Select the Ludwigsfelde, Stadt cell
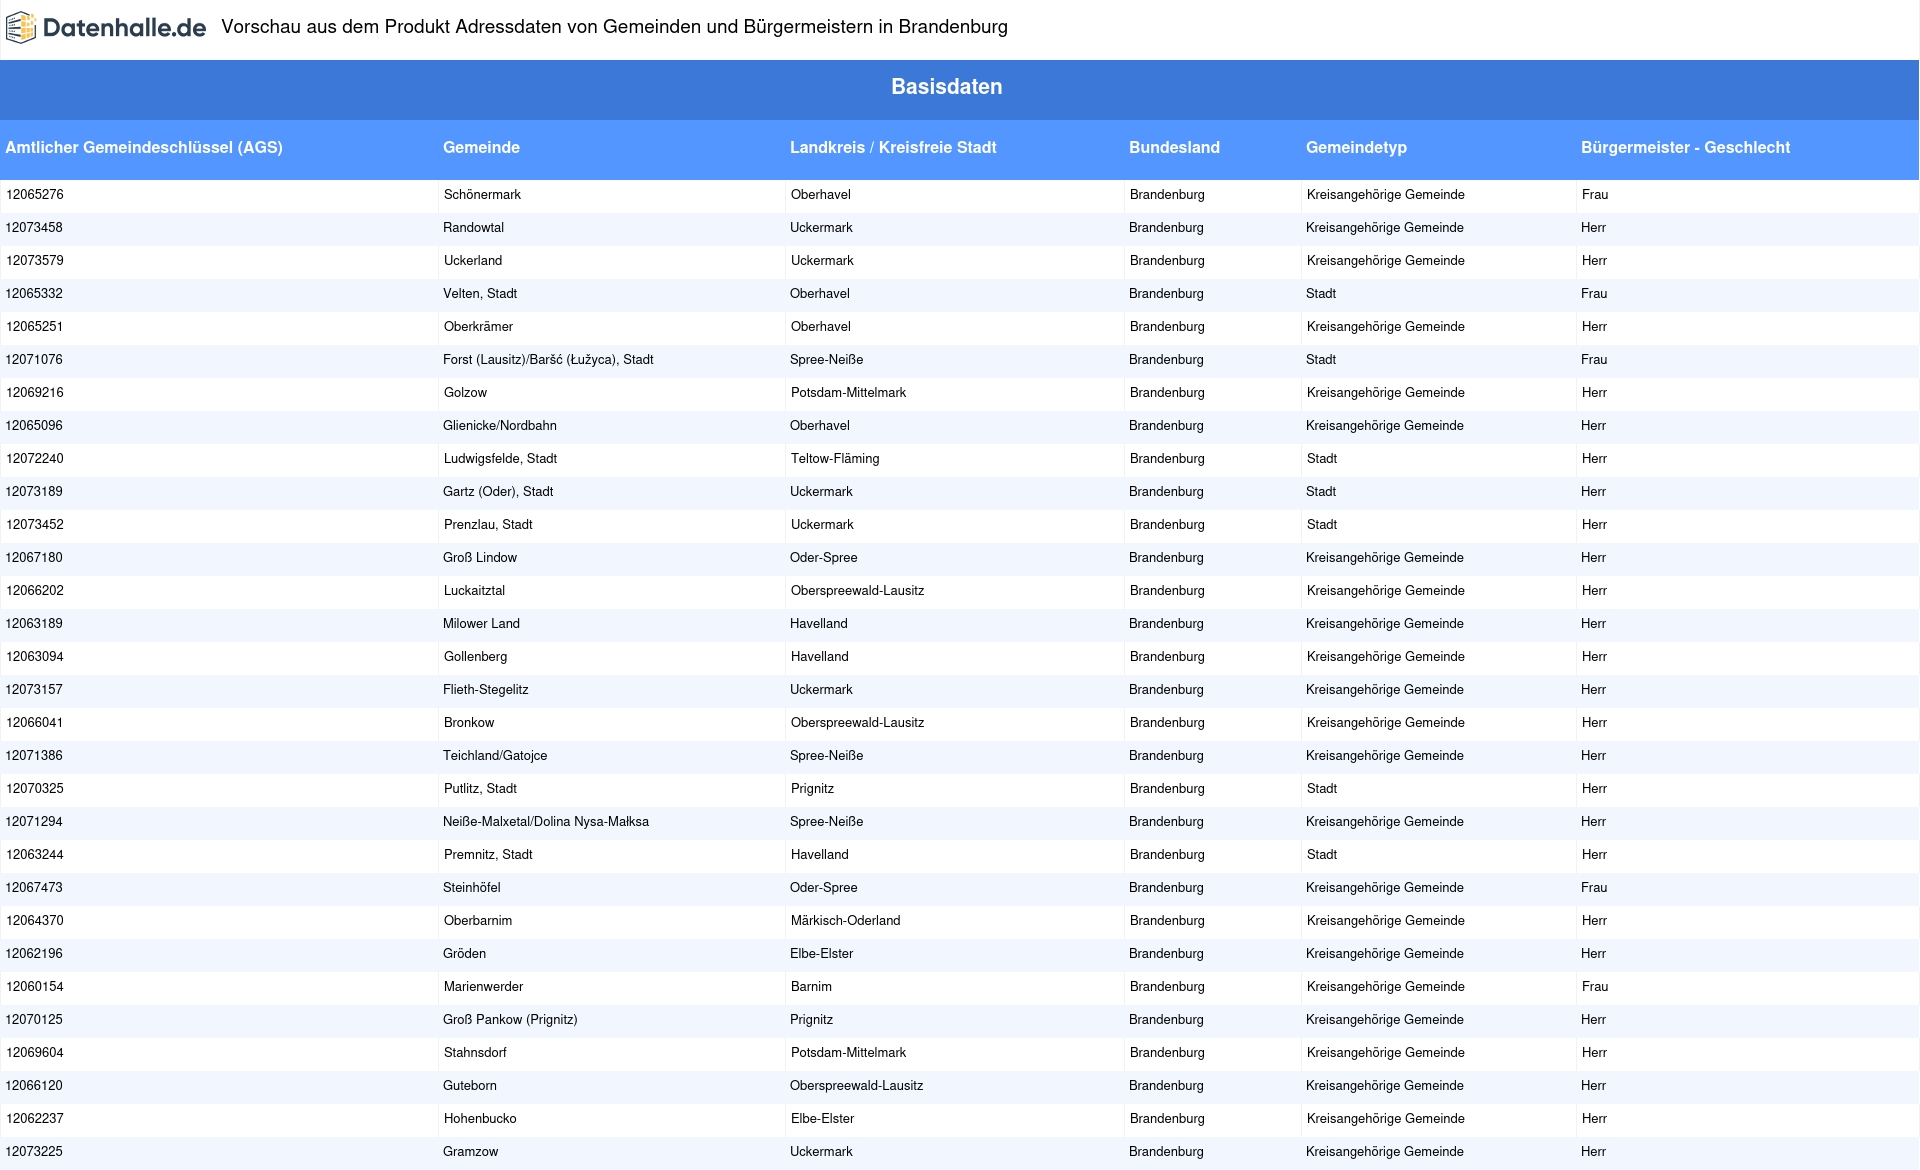 point(500,459)
